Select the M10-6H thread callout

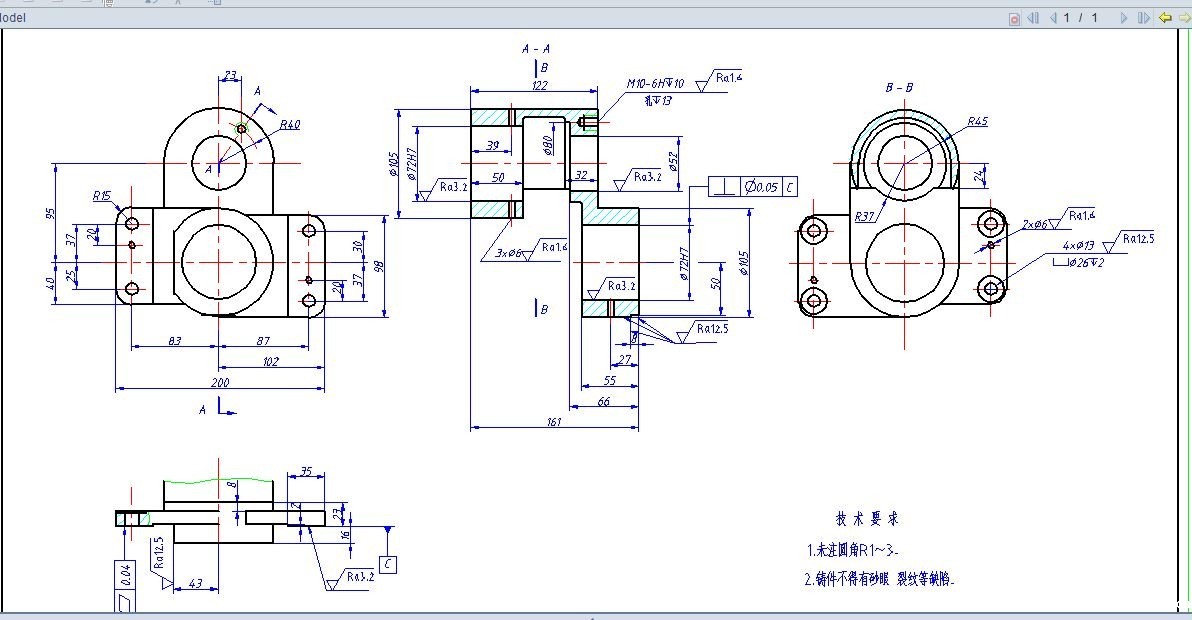point(655,84)
